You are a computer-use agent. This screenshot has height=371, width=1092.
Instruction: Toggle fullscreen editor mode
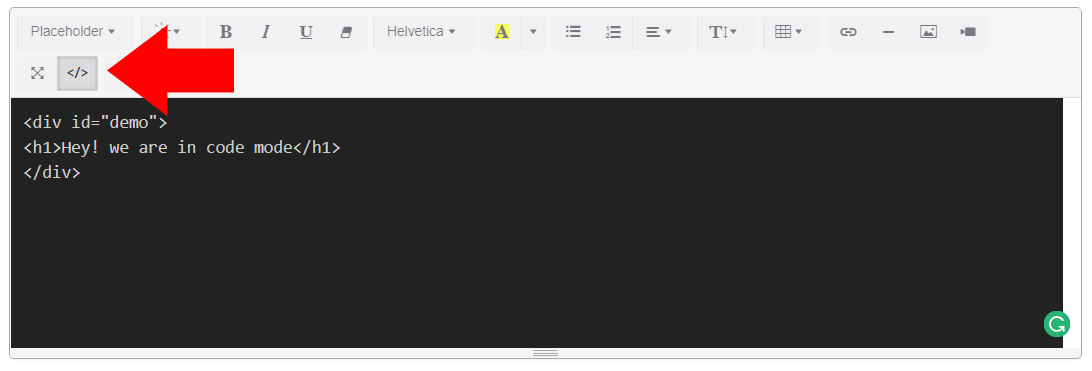pos(38,73)
